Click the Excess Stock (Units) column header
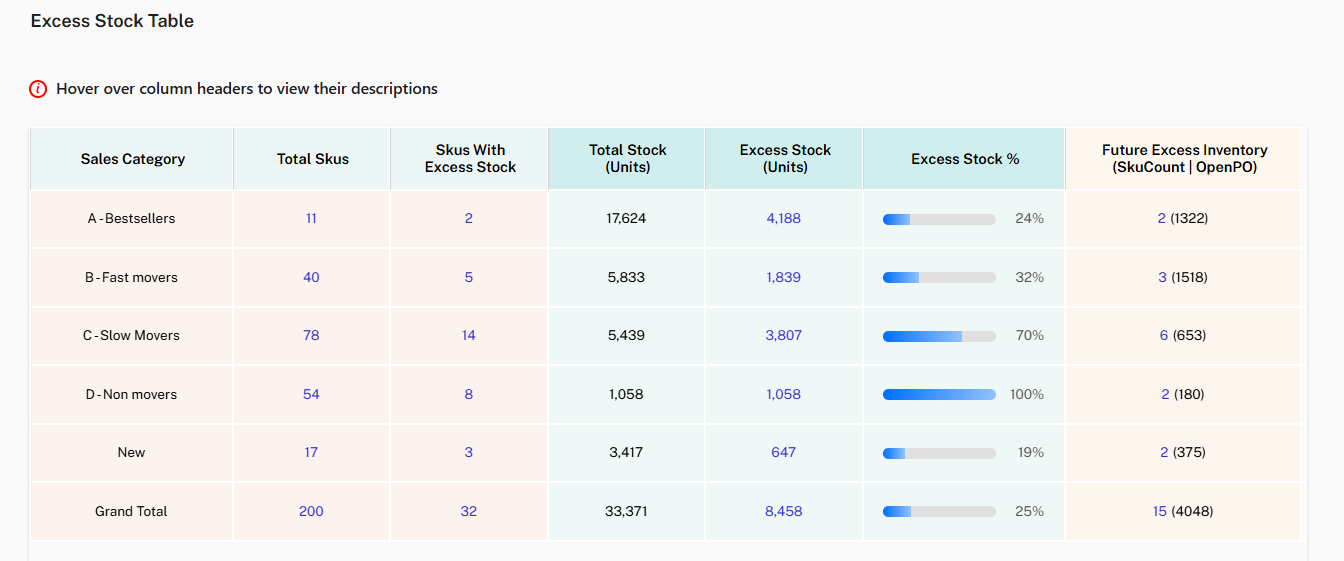The height and width of the screenshot is (561, 1344). coord(785,158)
